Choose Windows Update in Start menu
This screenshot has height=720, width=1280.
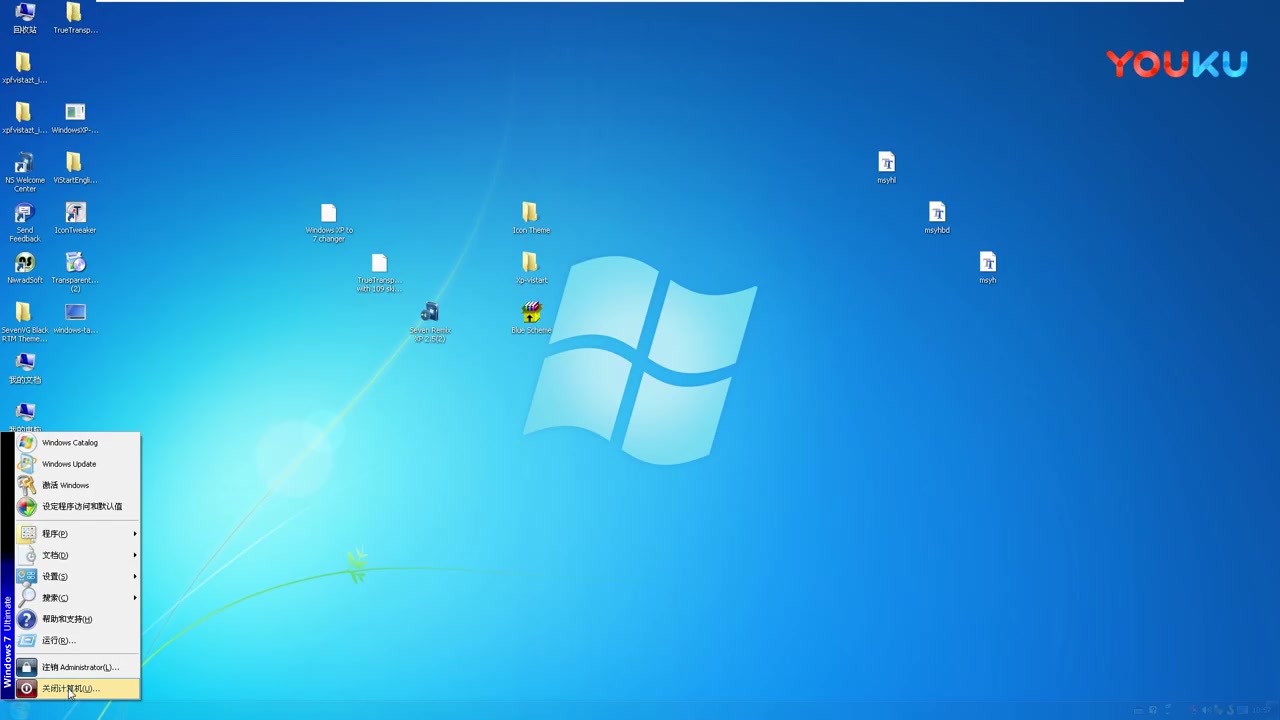[x=77, y=464]
